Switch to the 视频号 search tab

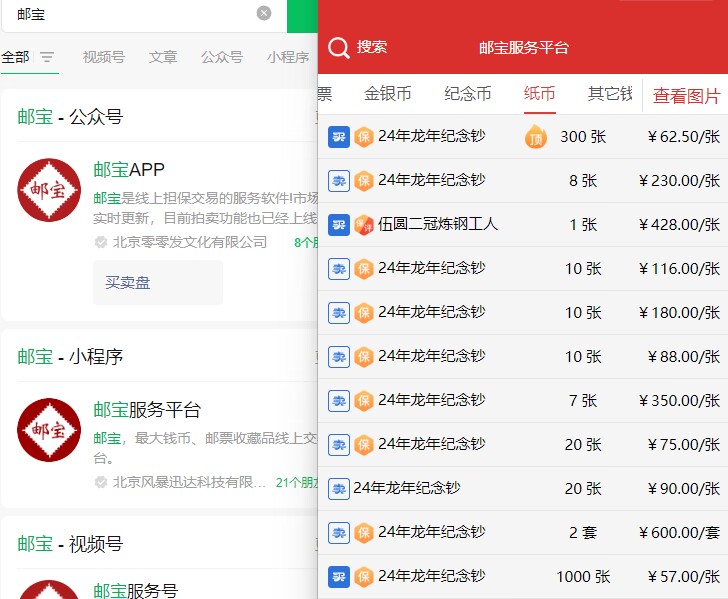pos(104,57)
